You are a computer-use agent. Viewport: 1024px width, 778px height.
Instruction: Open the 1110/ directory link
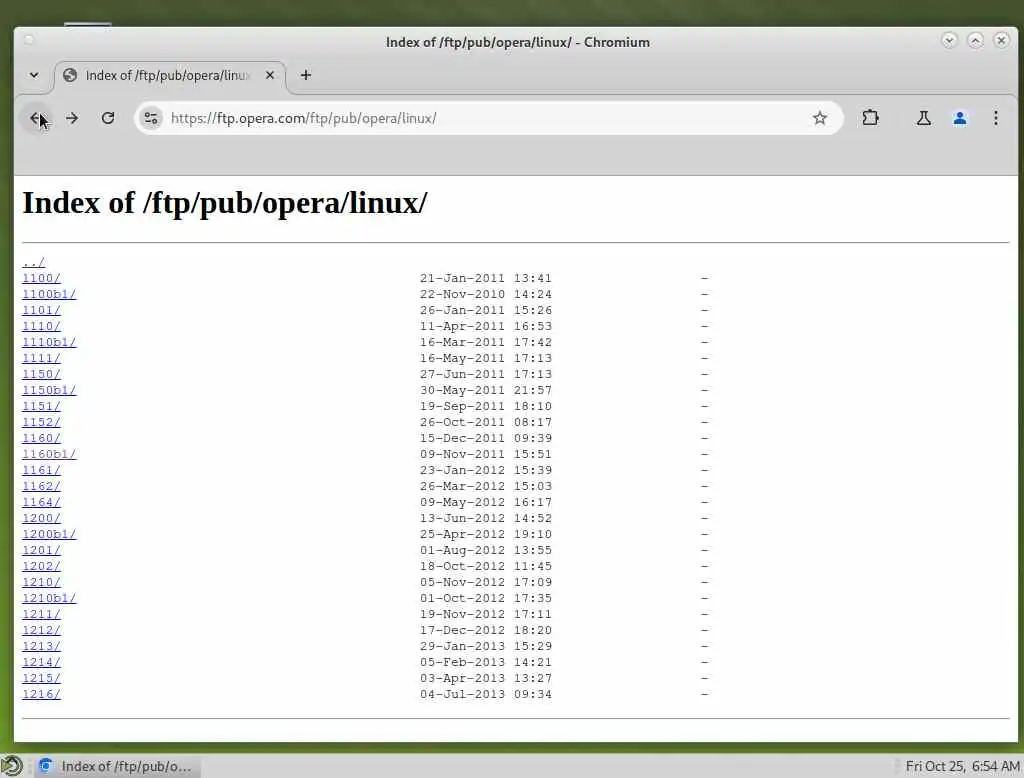pyautogui.click(x=41, y=326)
